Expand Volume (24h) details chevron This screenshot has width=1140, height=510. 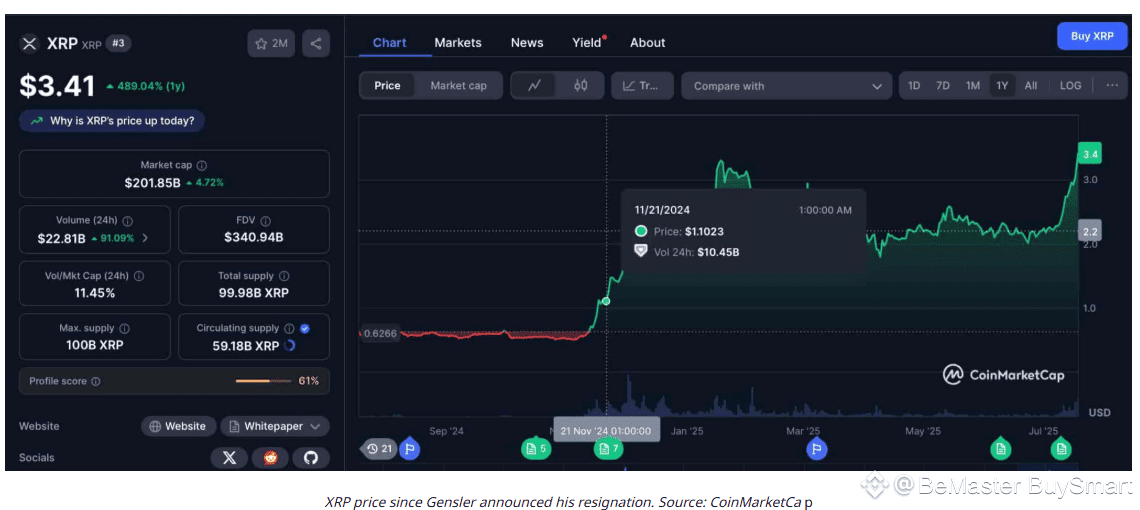(x=145, y=238)
